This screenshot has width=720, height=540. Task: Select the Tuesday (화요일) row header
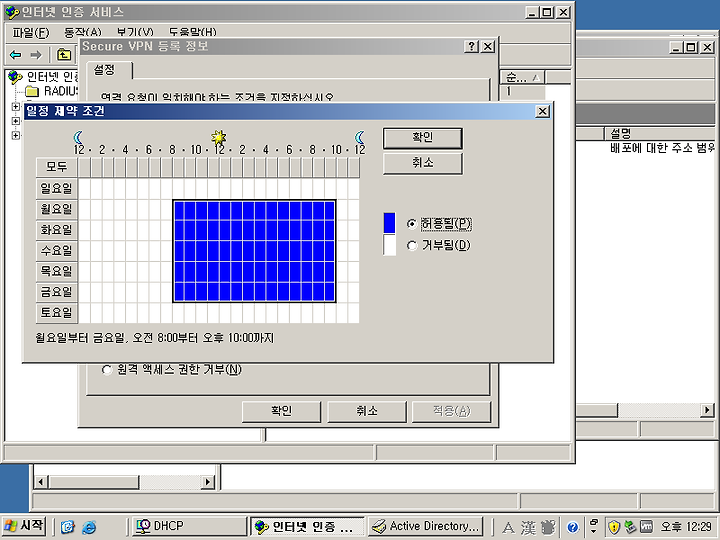57,230
